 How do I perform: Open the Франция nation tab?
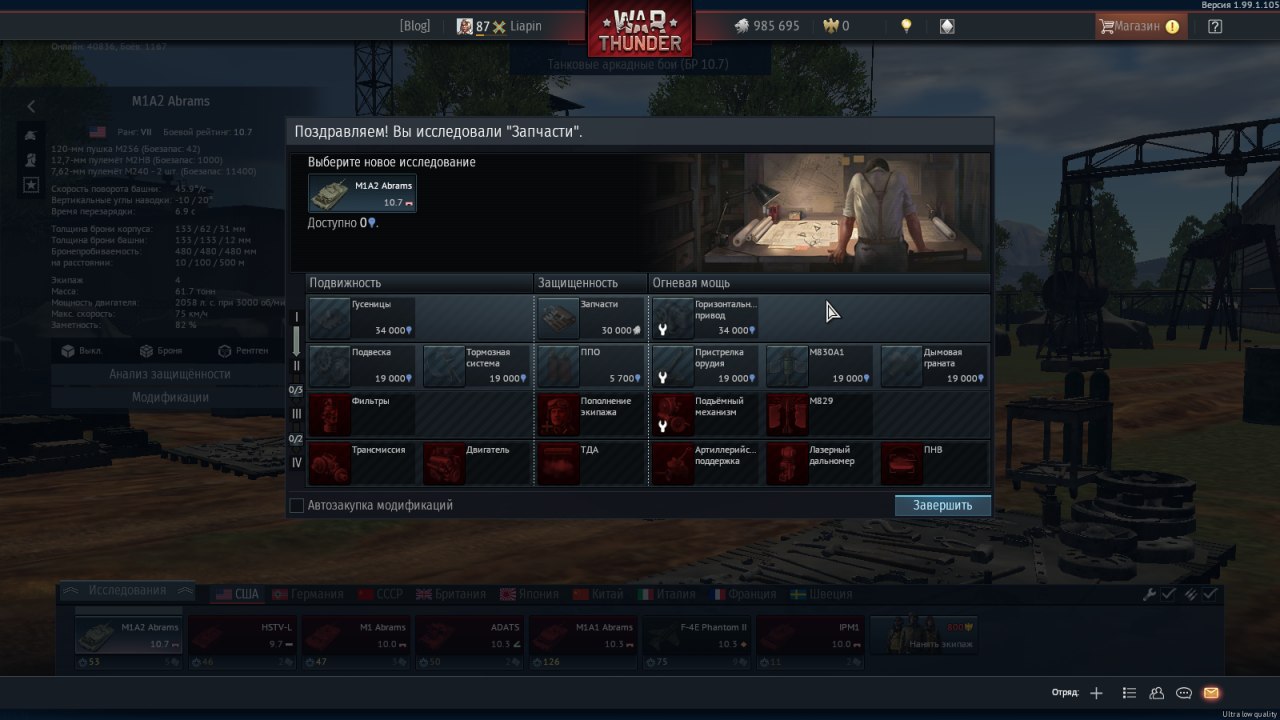tap(742, 594)
